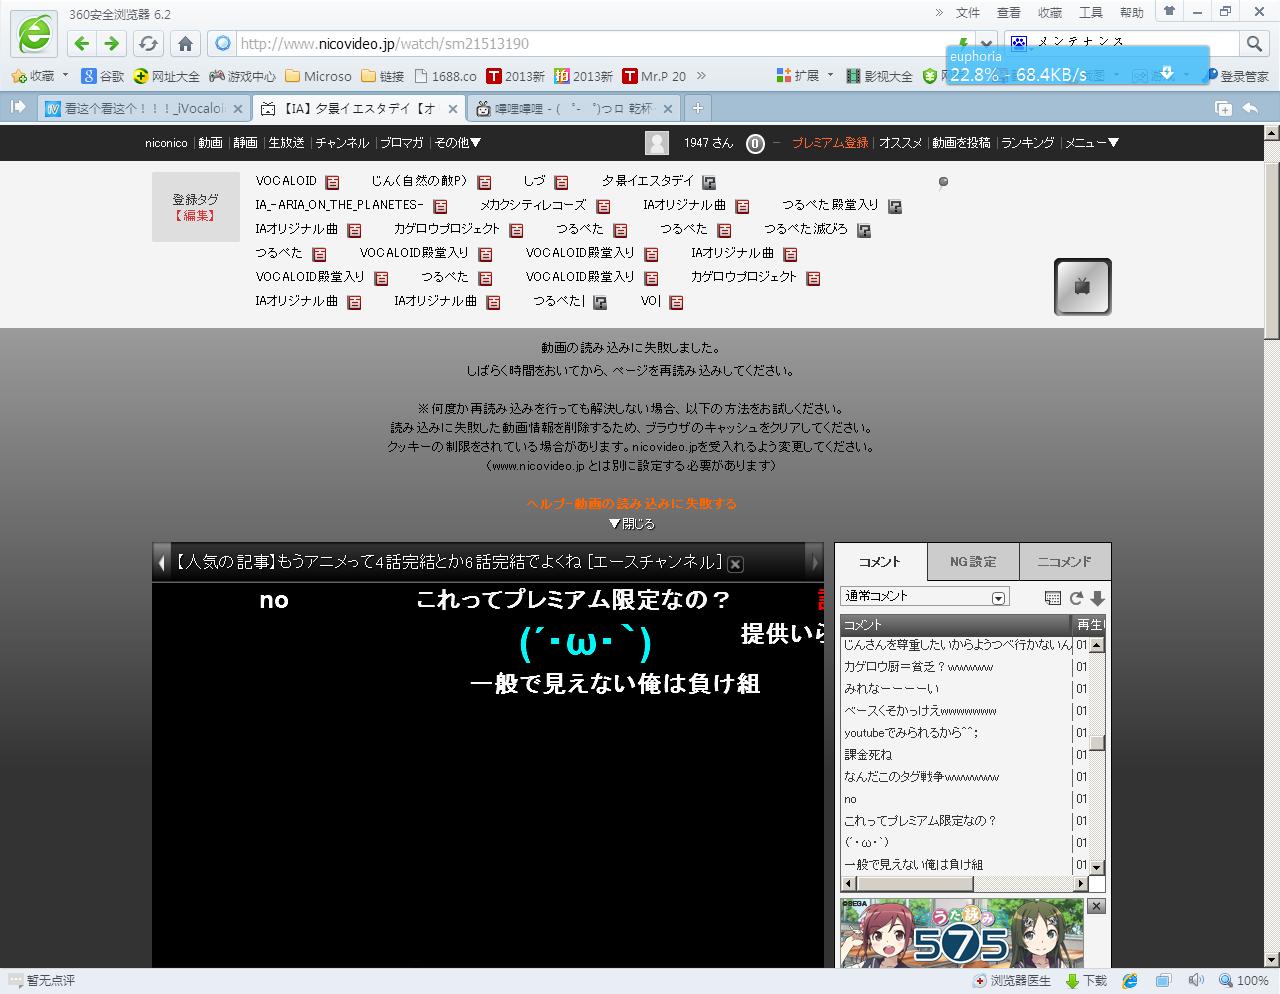Go forward with the green forward arrow
1280x994 pixels.
pos(112,43)
